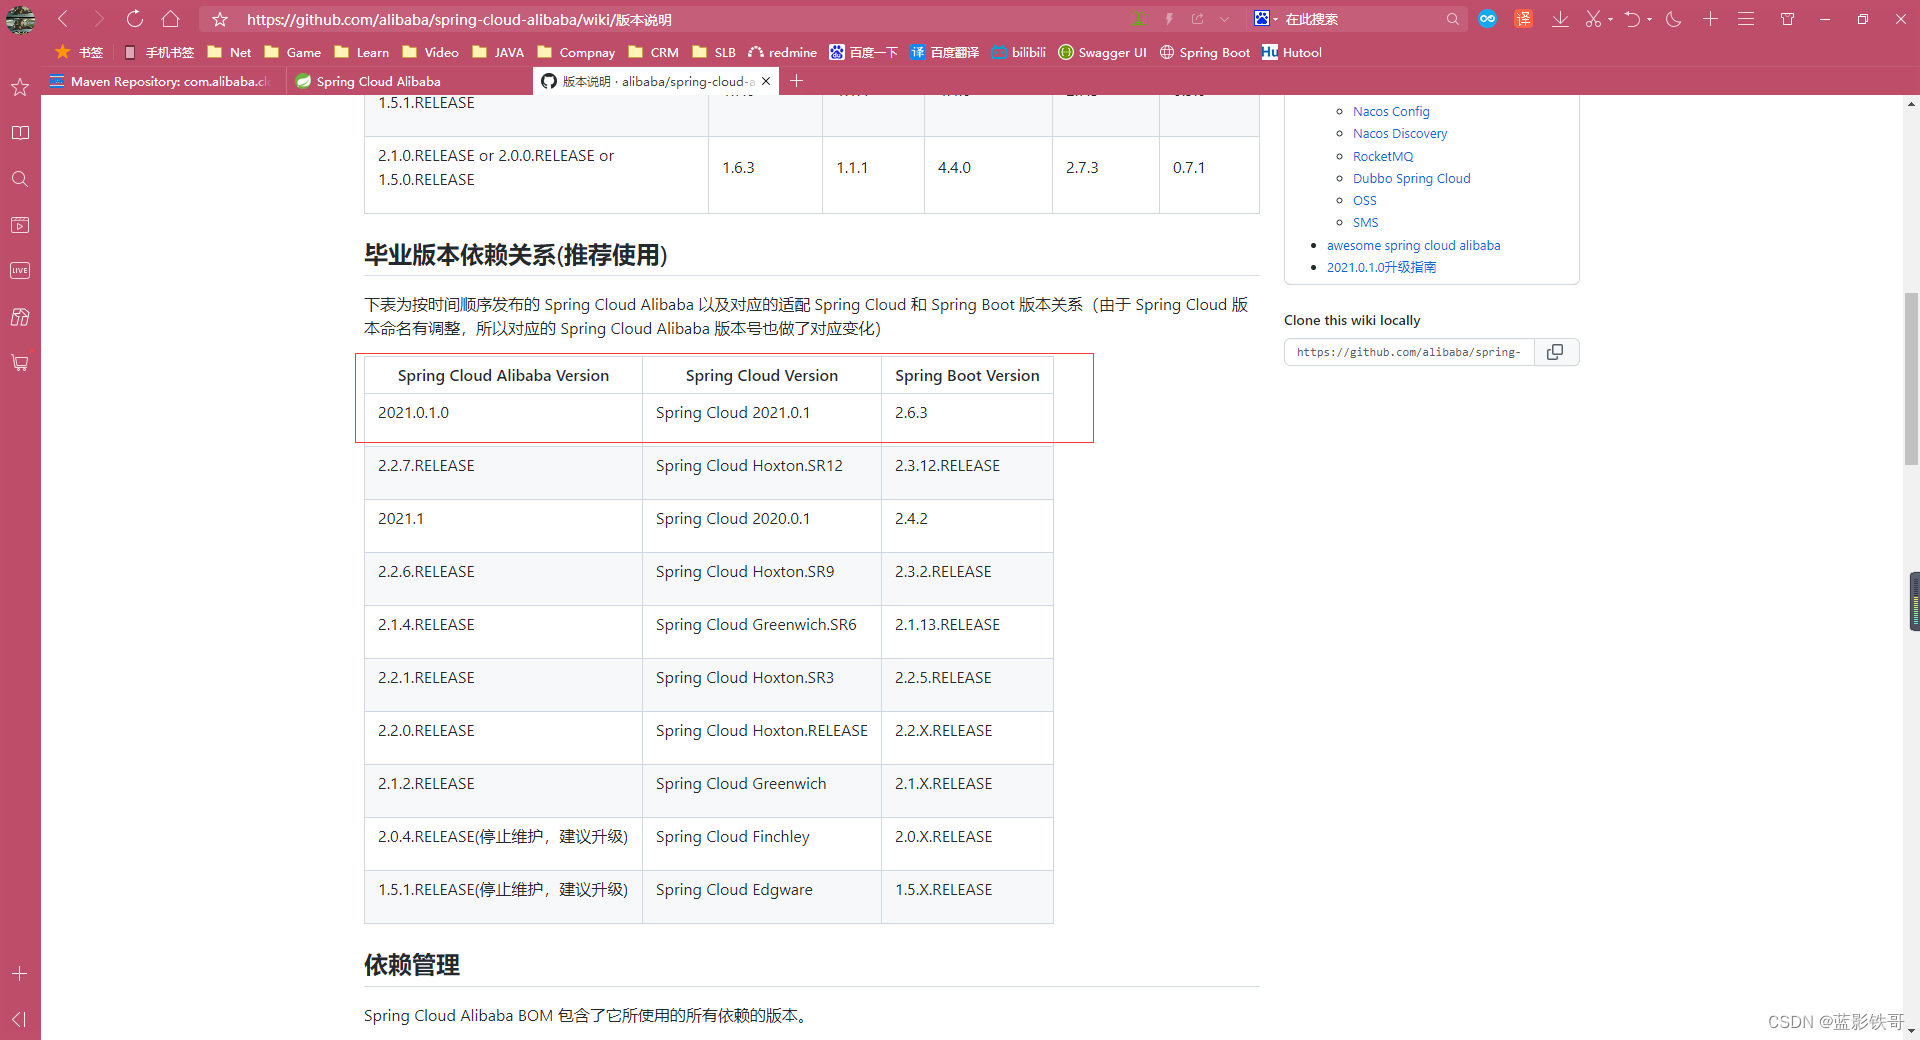Go forward with the forward arrow
Screen dimensions: 1920x1040
(98, 19)
